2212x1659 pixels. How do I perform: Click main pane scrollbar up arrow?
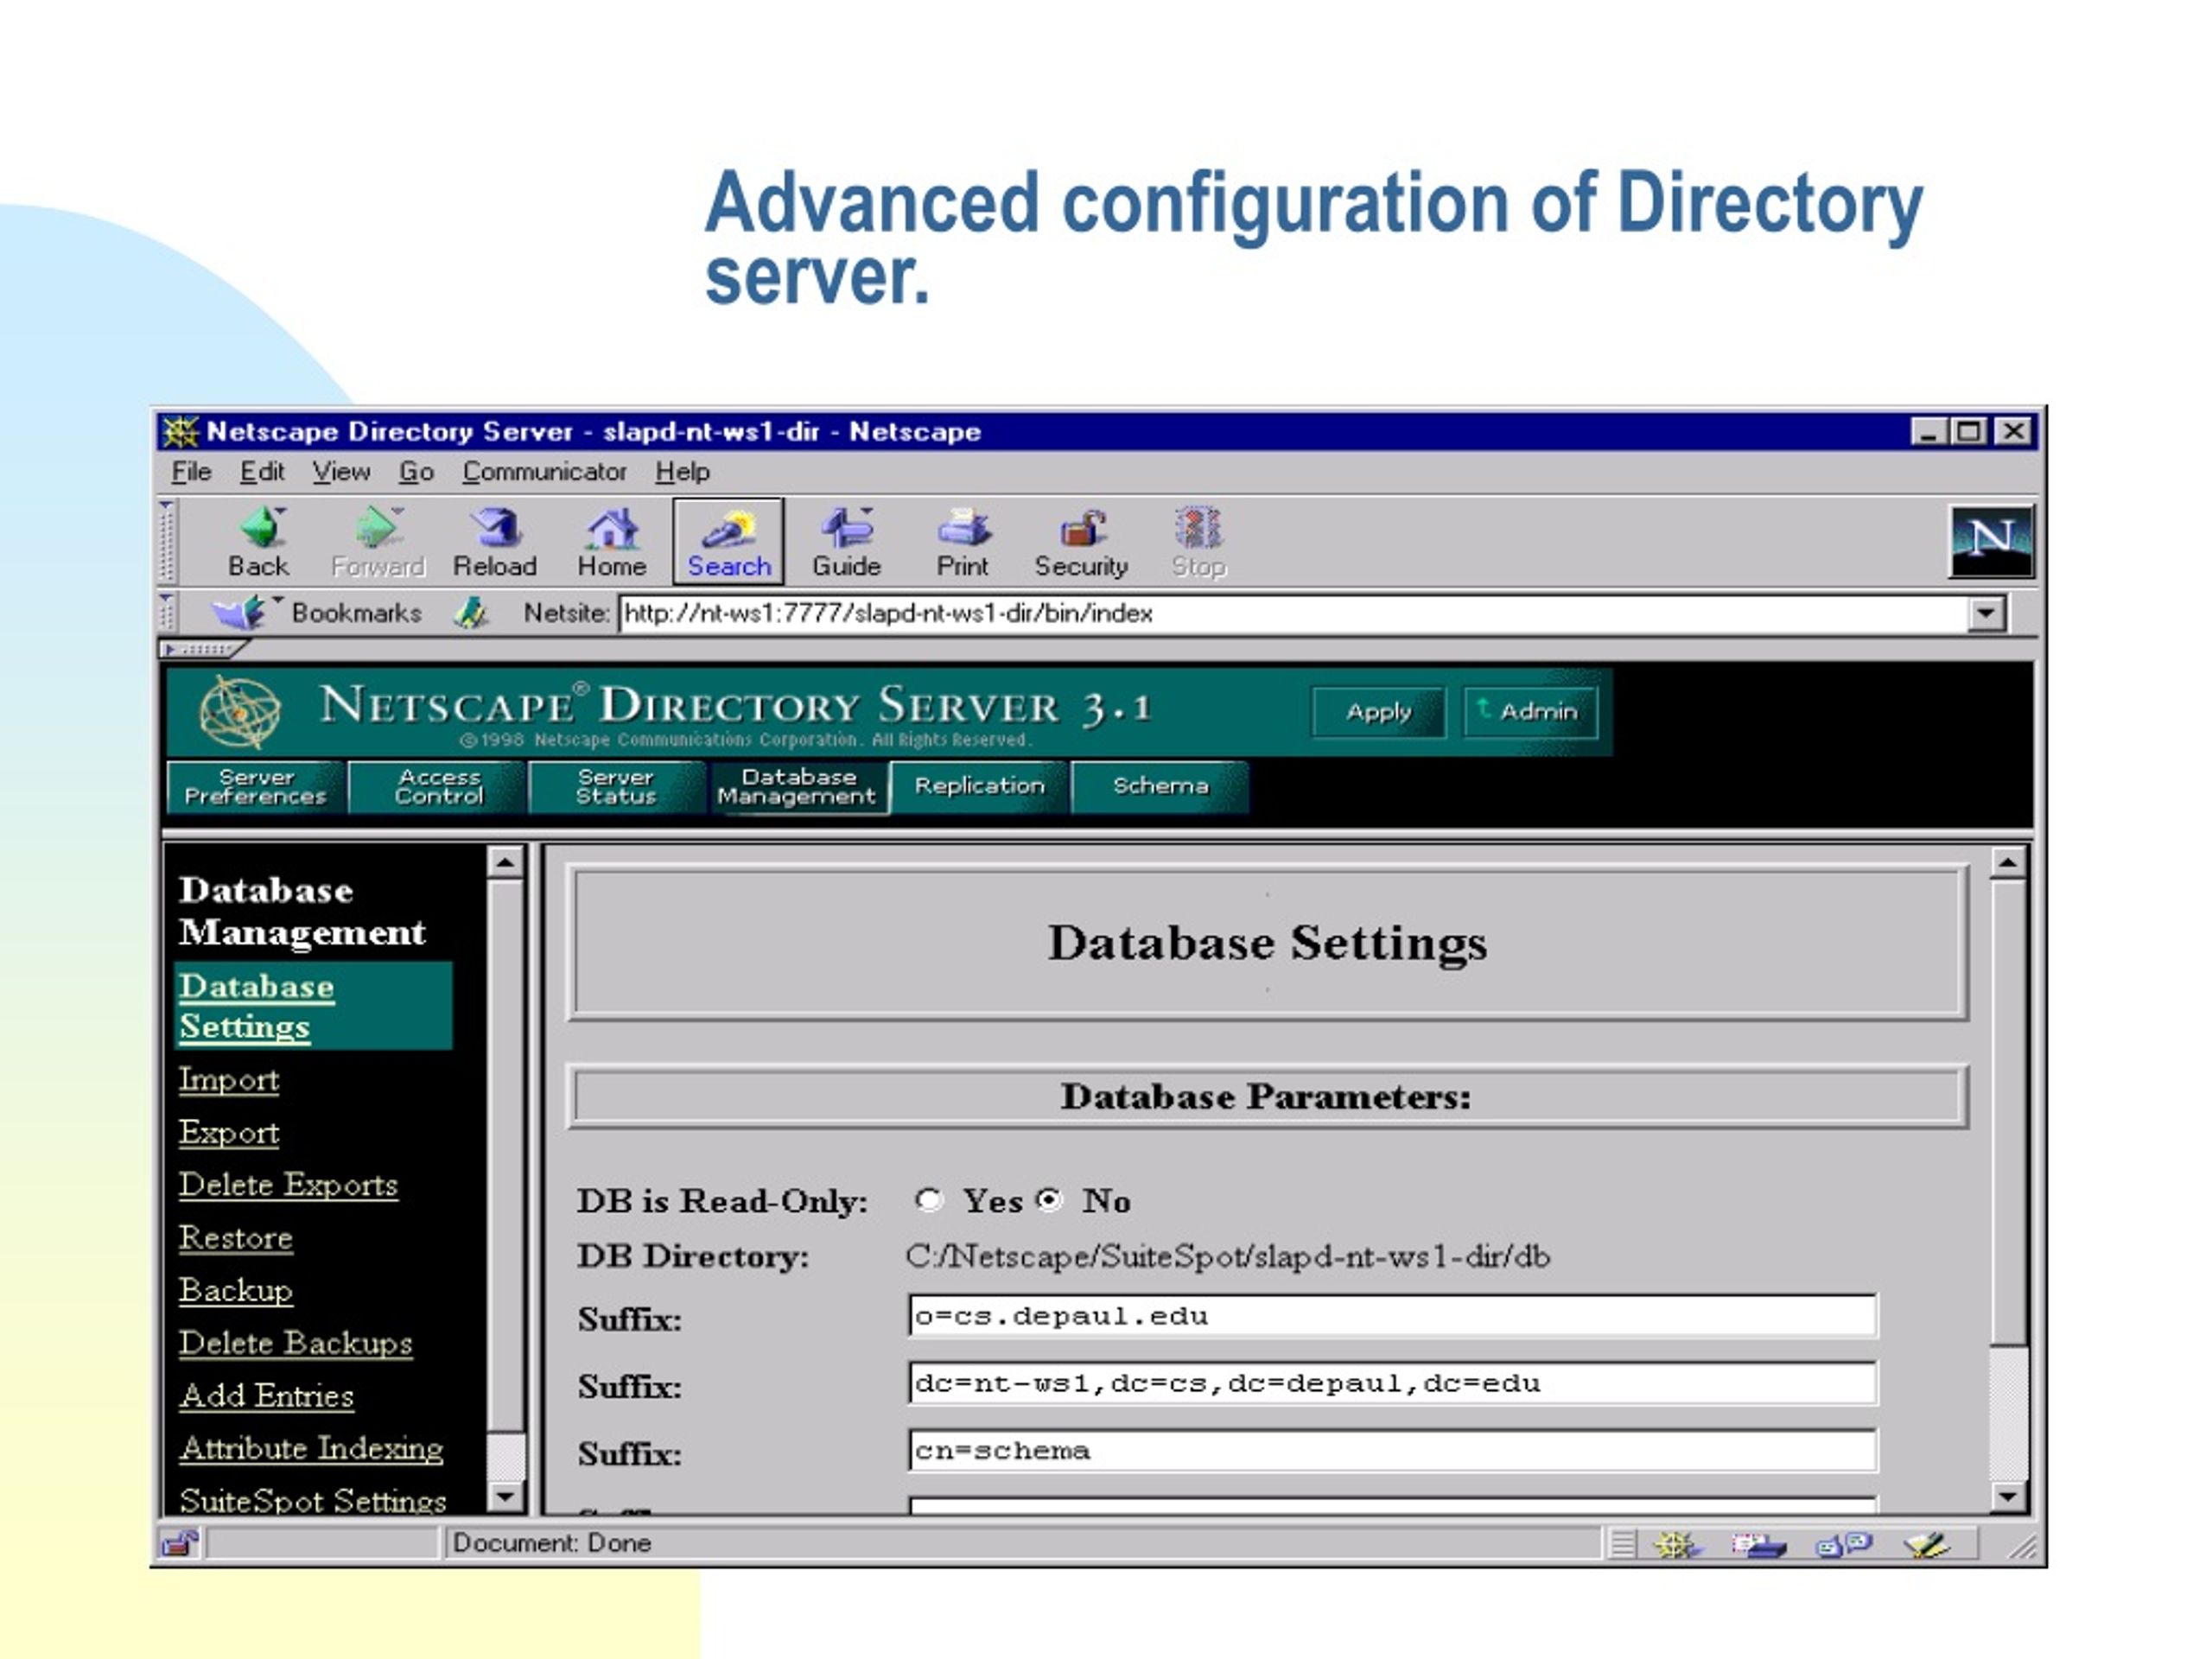(2008, 863)
